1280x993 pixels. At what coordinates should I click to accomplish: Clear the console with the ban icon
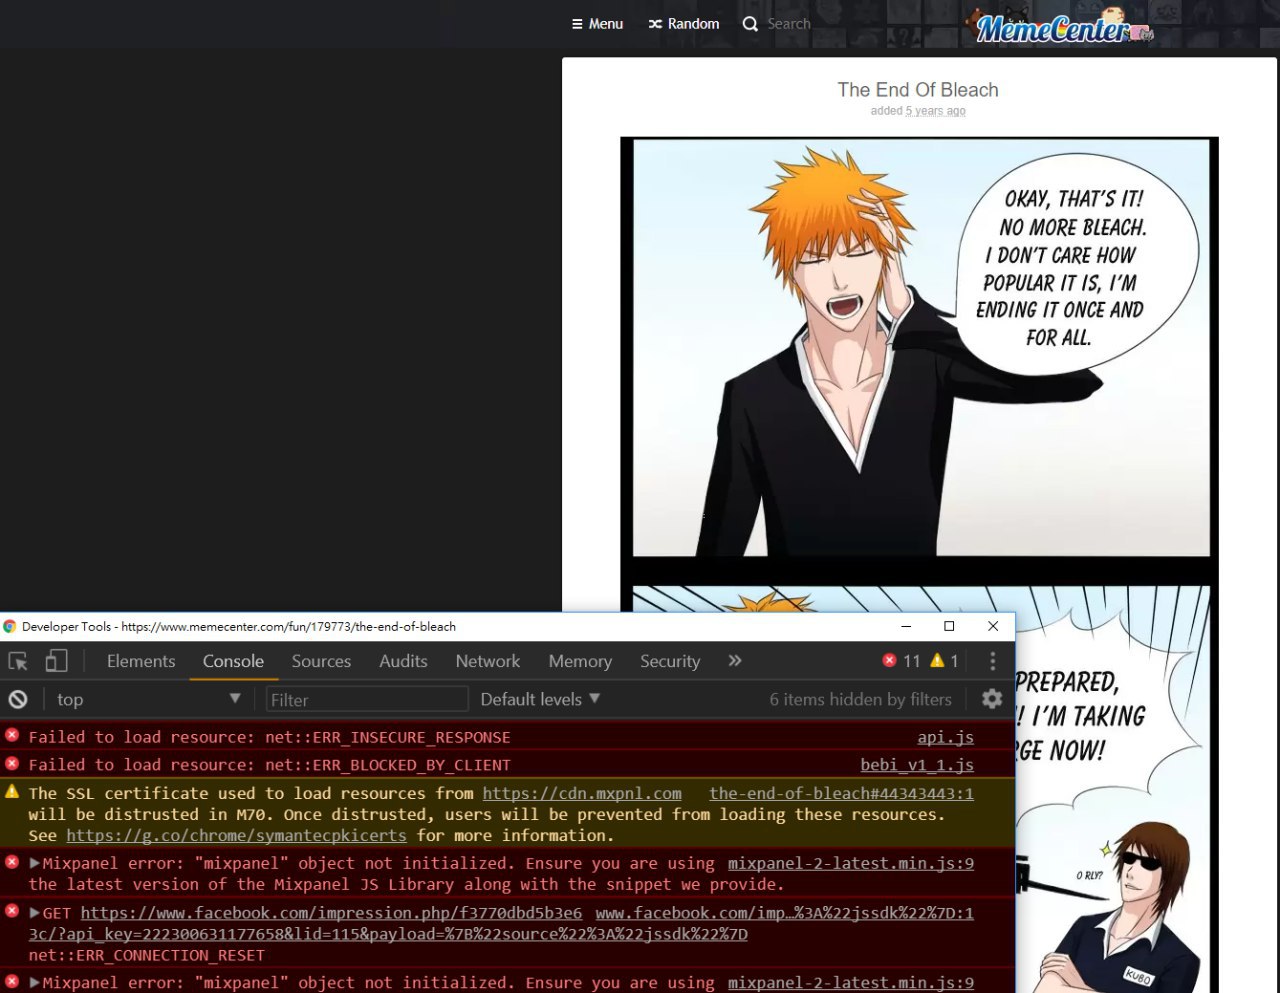click(18, 699)
